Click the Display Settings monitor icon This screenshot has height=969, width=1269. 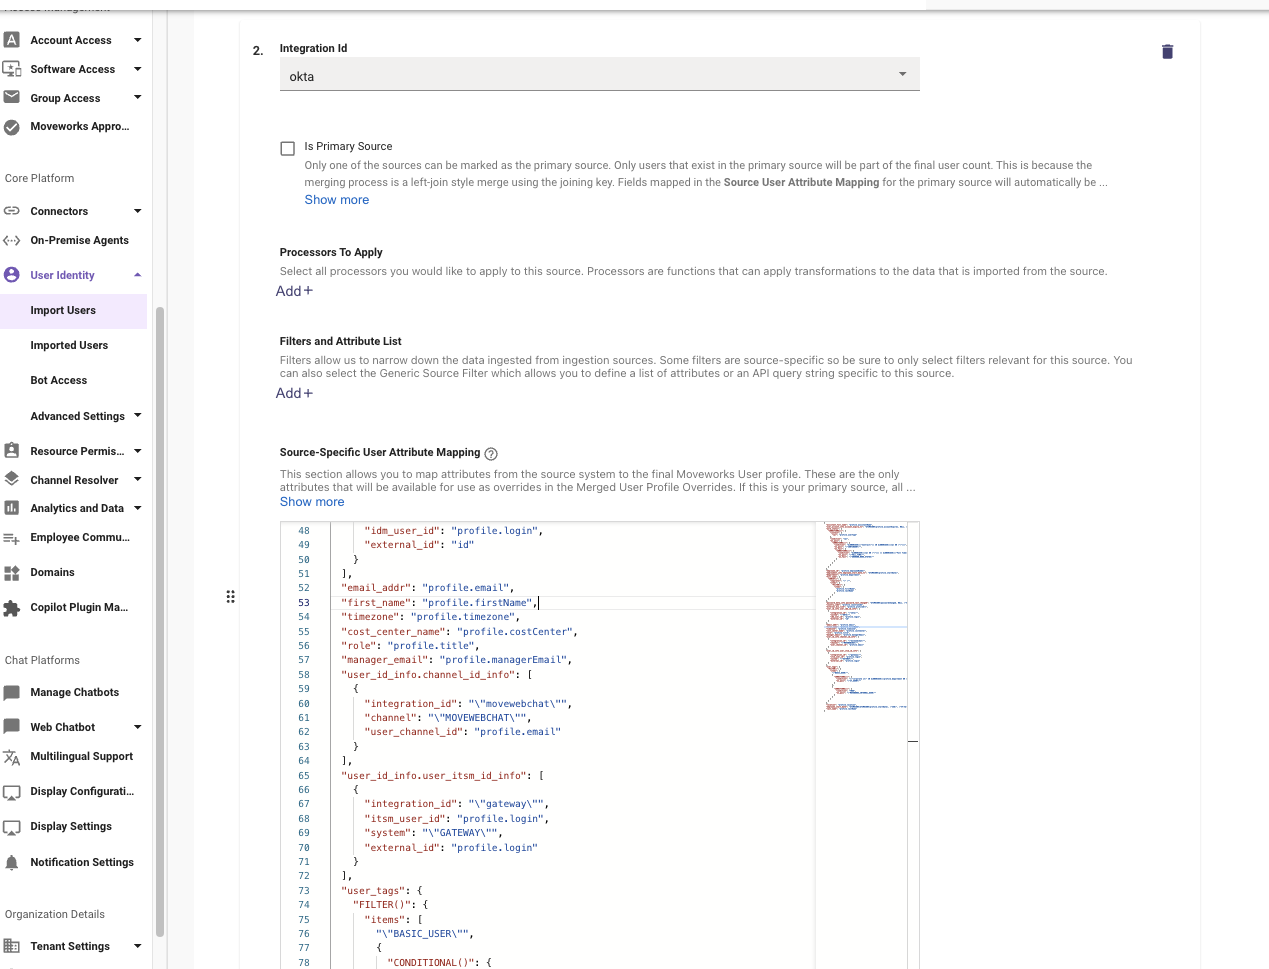(12, 827)
